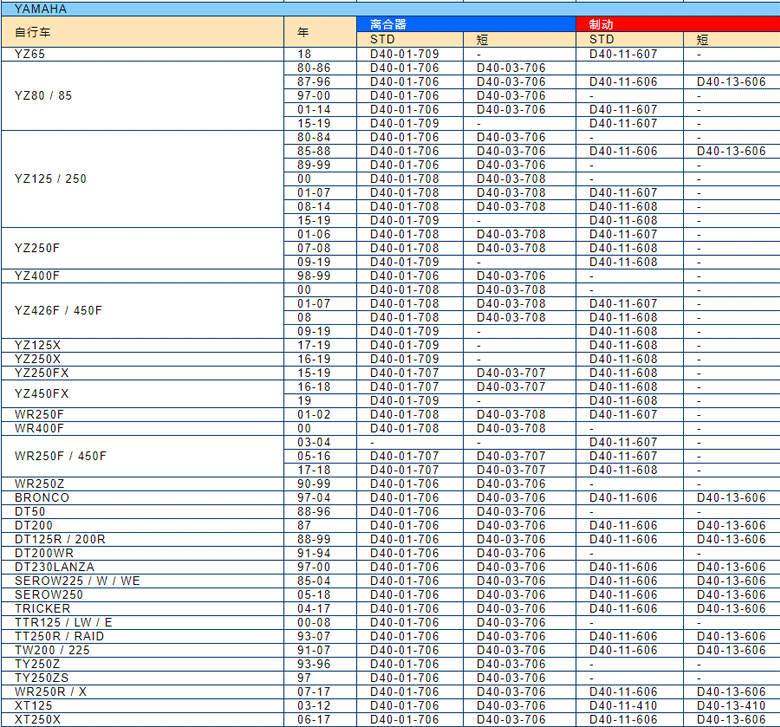Click the 80-84 year cell
Image resolution: width=780 pixels, height=727 pixels.
320,137
